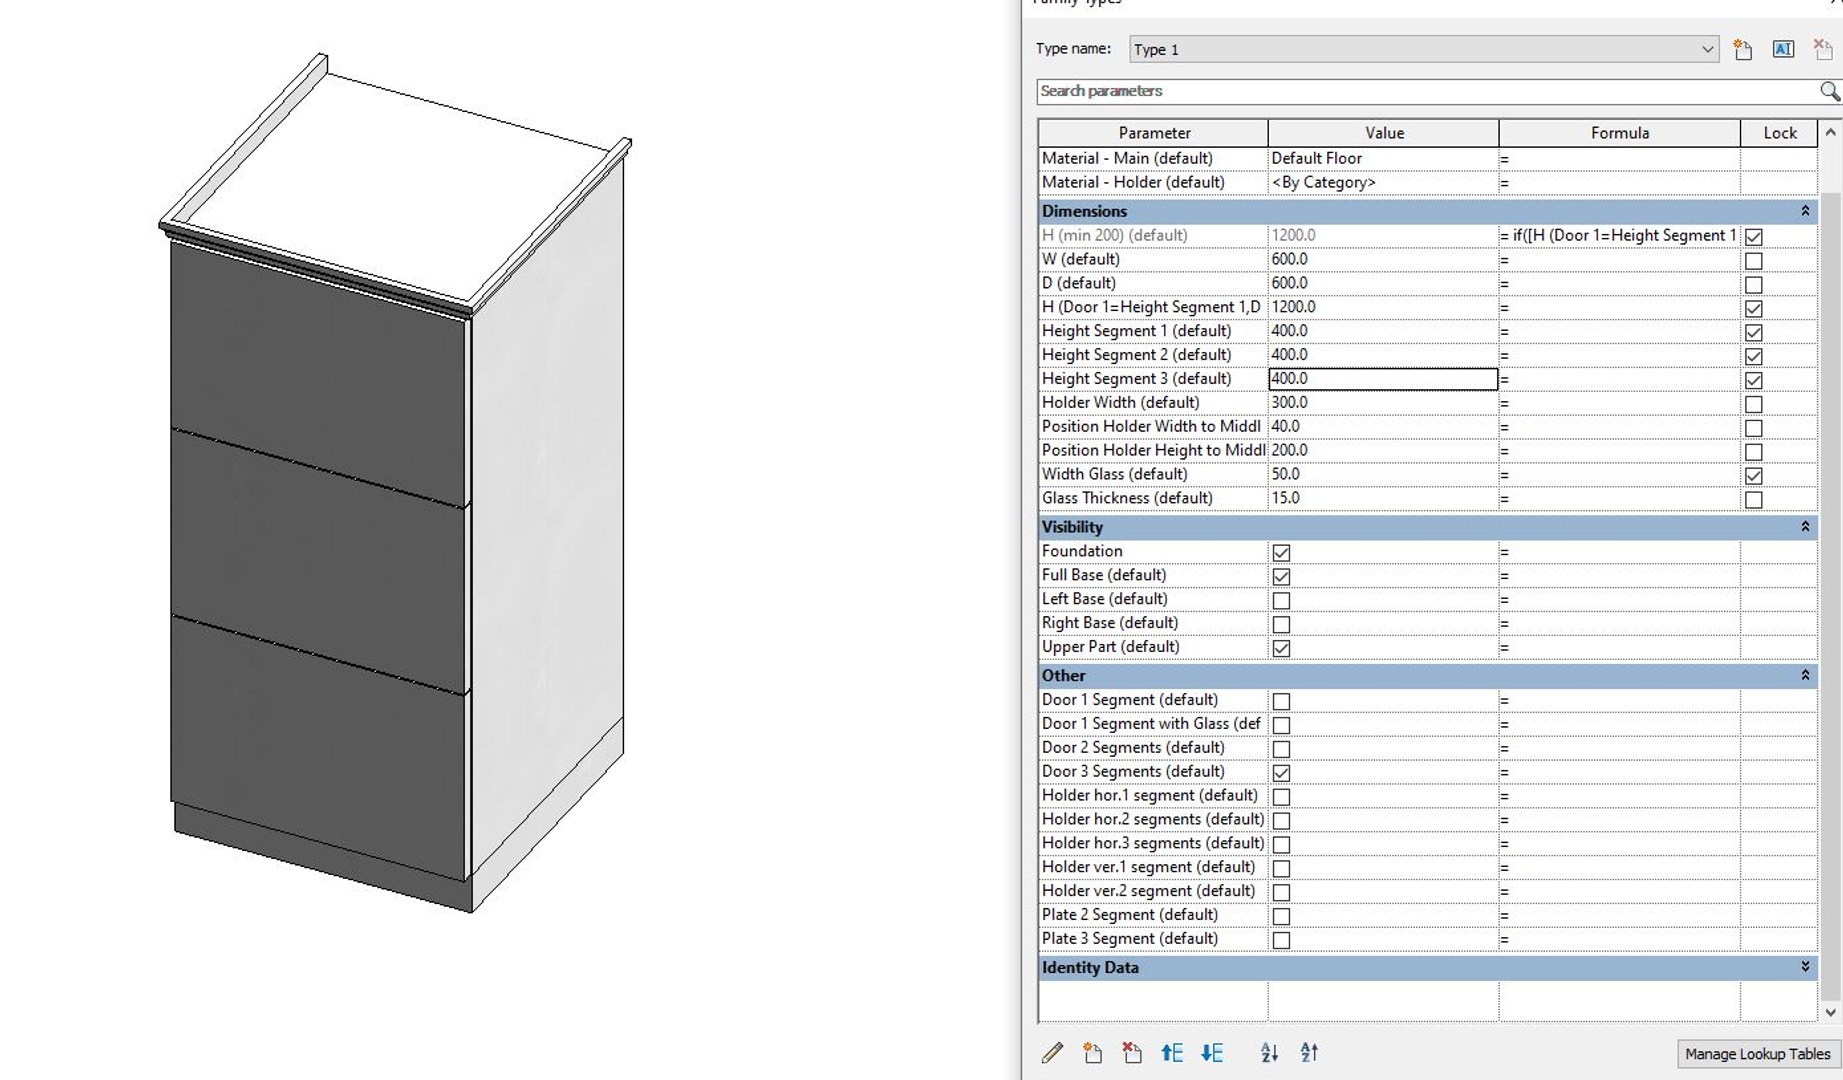Click scrollbar up arrow in parameter list

pos(1830,132)
